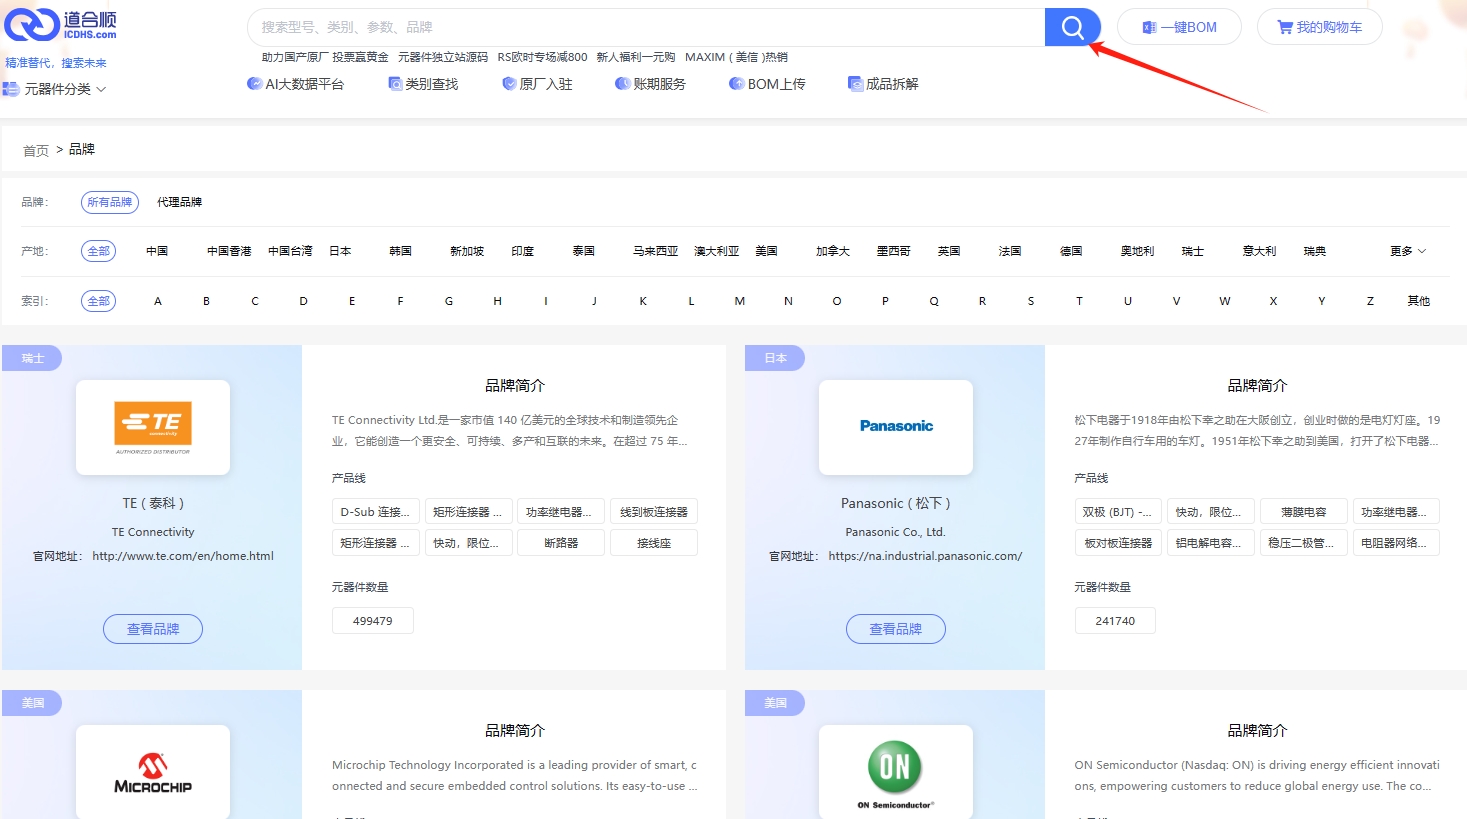The image size is (1467, 819).
Task: Open TE website http://www.te.com/en/home.html
Action: (183, 556)
